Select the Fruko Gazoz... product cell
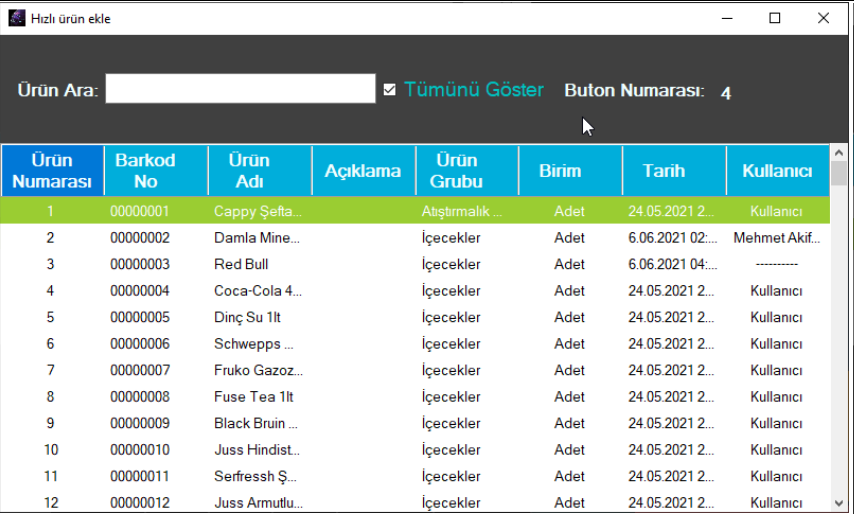 pos(260,370)
